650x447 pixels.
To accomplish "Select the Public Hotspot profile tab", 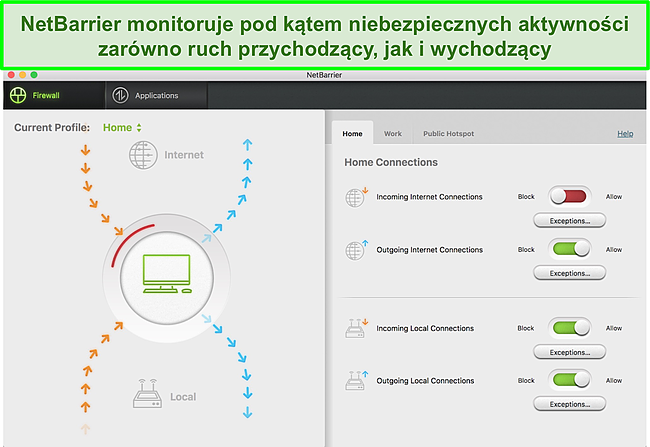I will point(448,134).
